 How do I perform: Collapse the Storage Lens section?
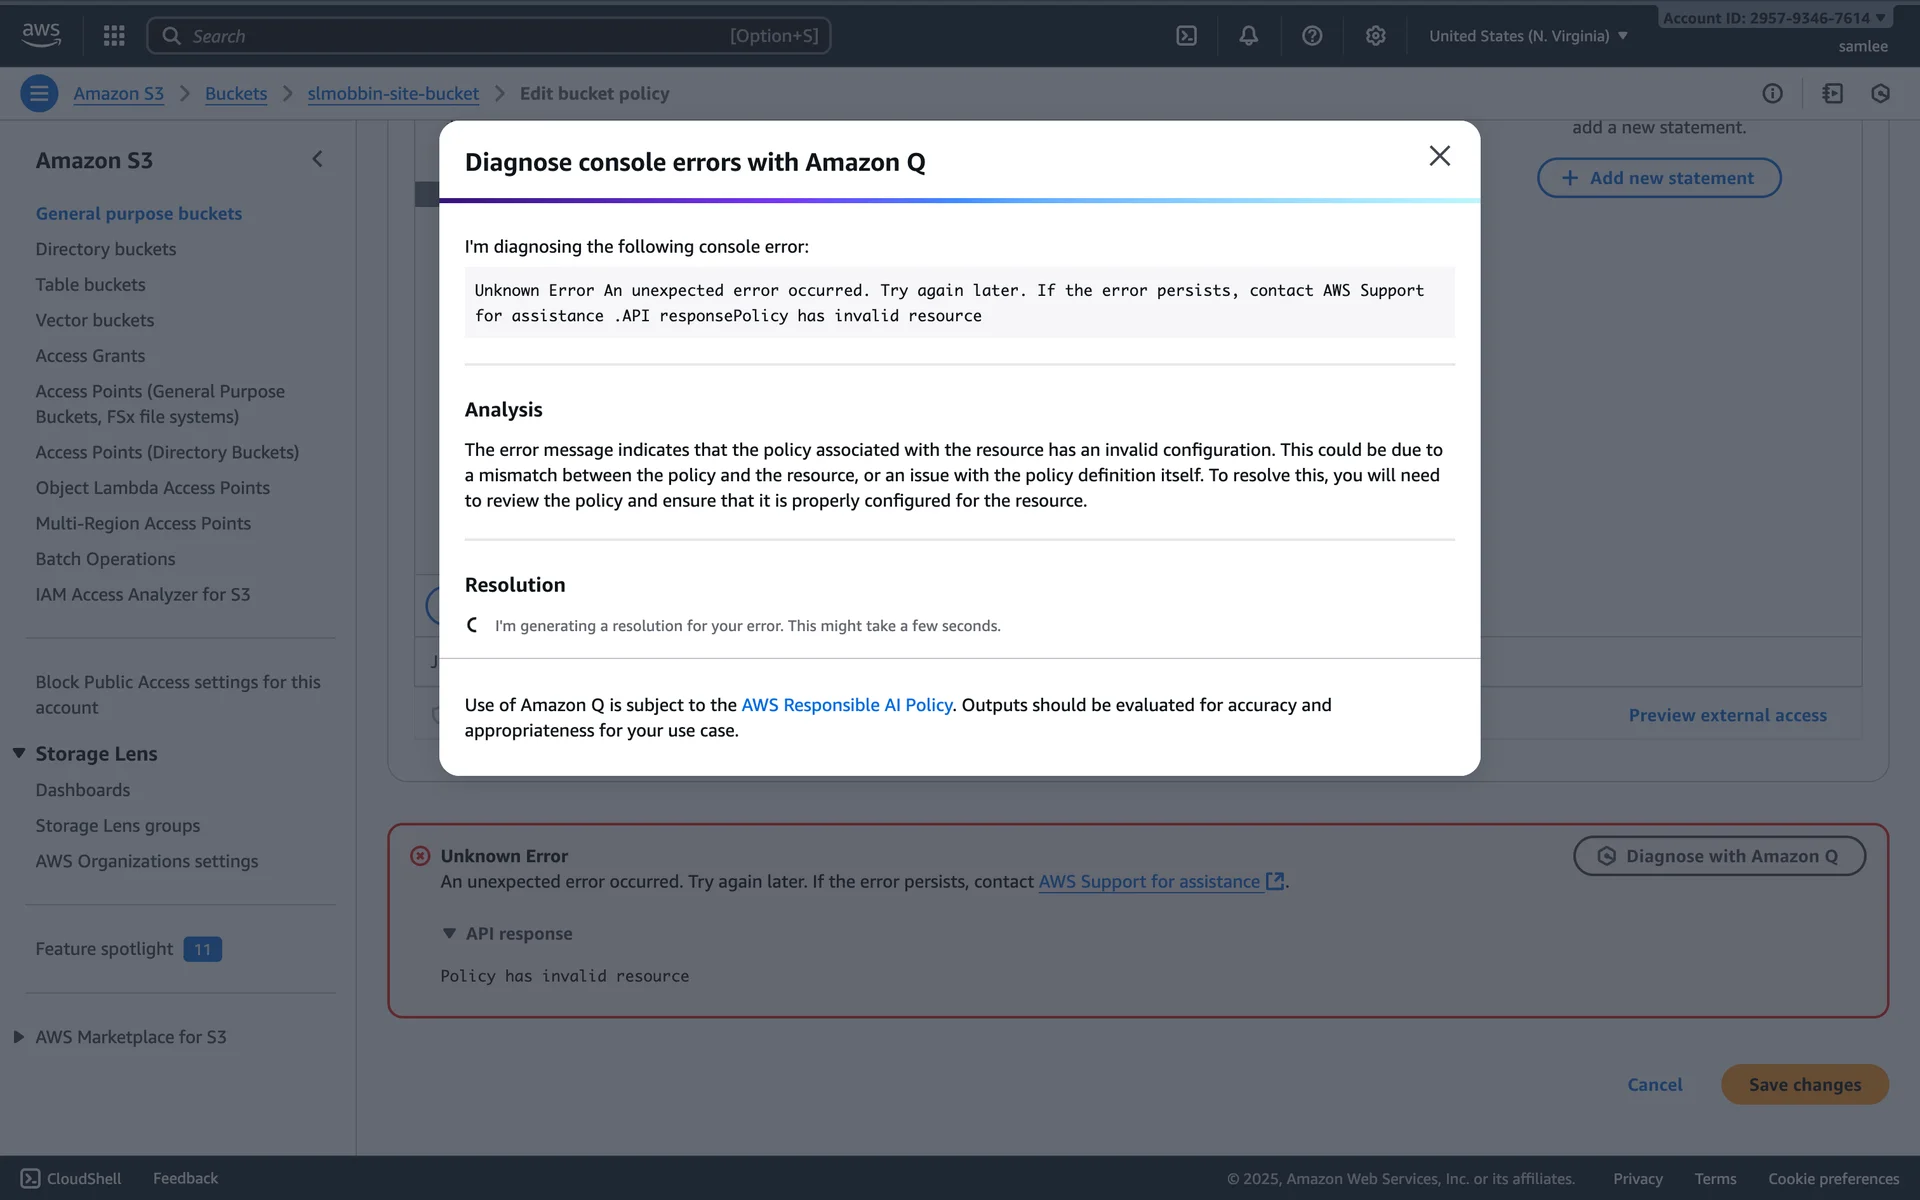tap(19, 754)
